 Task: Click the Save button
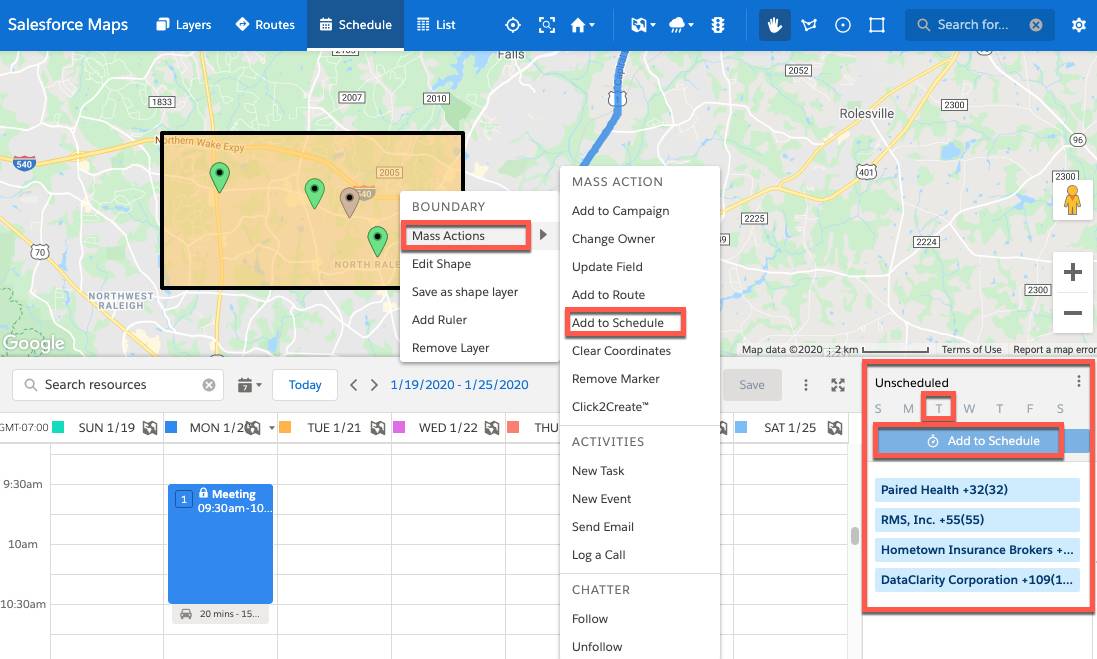point(752,385)
